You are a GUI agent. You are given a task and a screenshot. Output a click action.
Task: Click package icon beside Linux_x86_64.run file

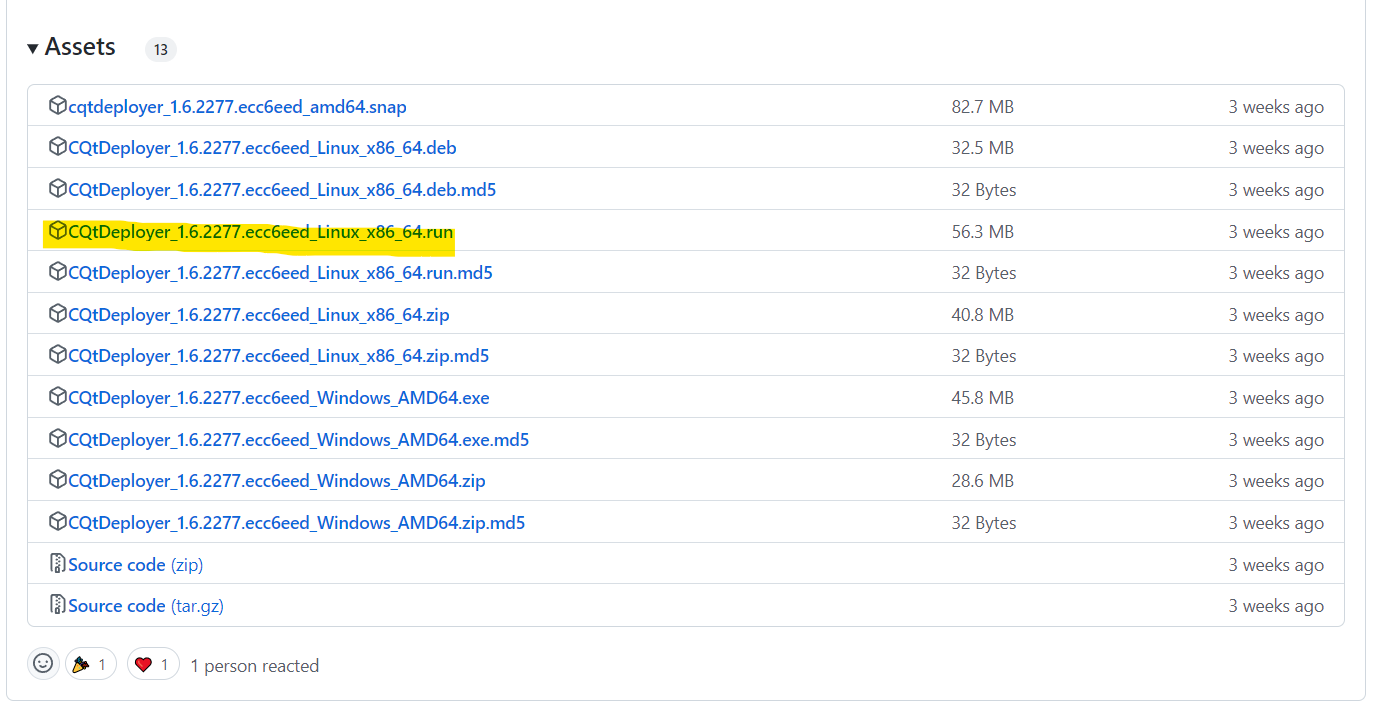point(57,230)
